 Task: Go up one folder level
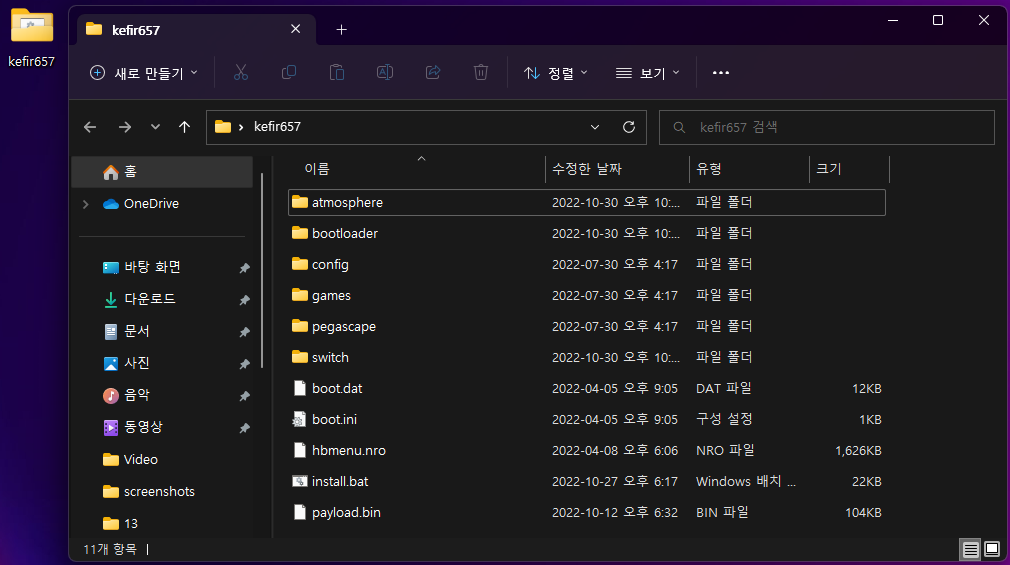tap(184, 127)
